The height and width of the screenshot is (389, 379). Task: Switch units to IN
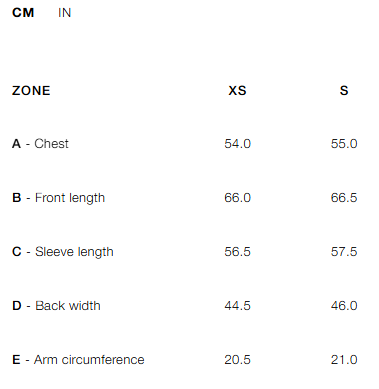coord(64,13)
